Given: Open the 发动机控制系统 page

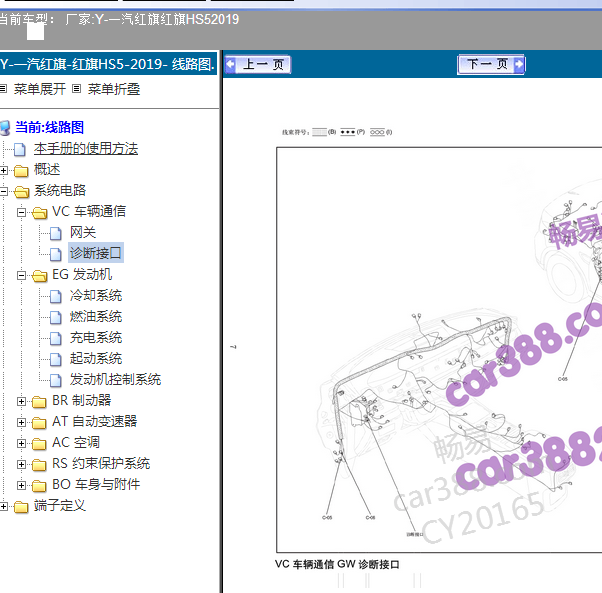Looking at the screenshot, I should click(x=116, y=379).
